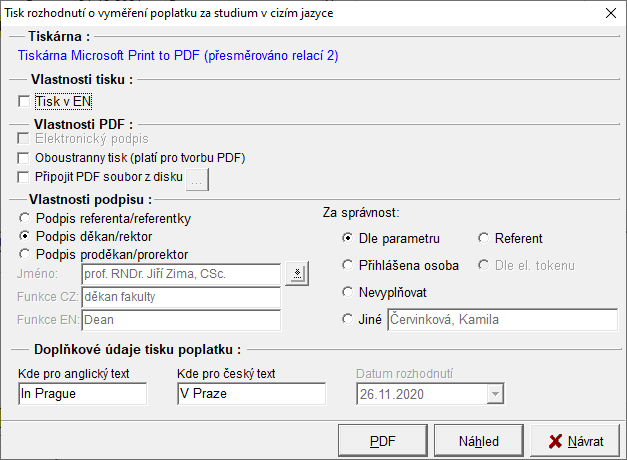The image size is (627, 460).
Task: Toggle Oboustranny tisk checkbox
Action: pyautogui.click(x=25, y=158)
